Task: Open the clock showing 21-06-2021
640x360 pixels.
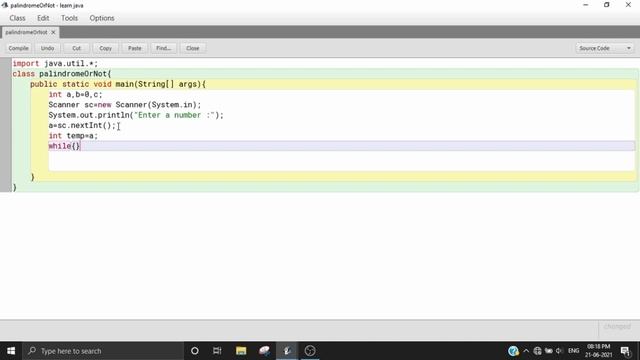Action: click(598, 351)
